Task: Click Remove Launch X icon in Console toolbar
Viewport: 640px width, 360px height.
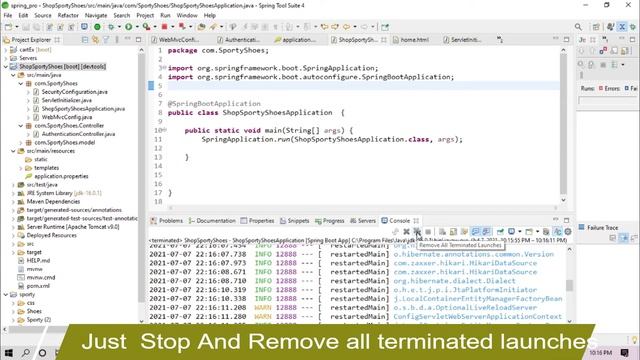Action: pyautogui.click(x=406, y=231)
